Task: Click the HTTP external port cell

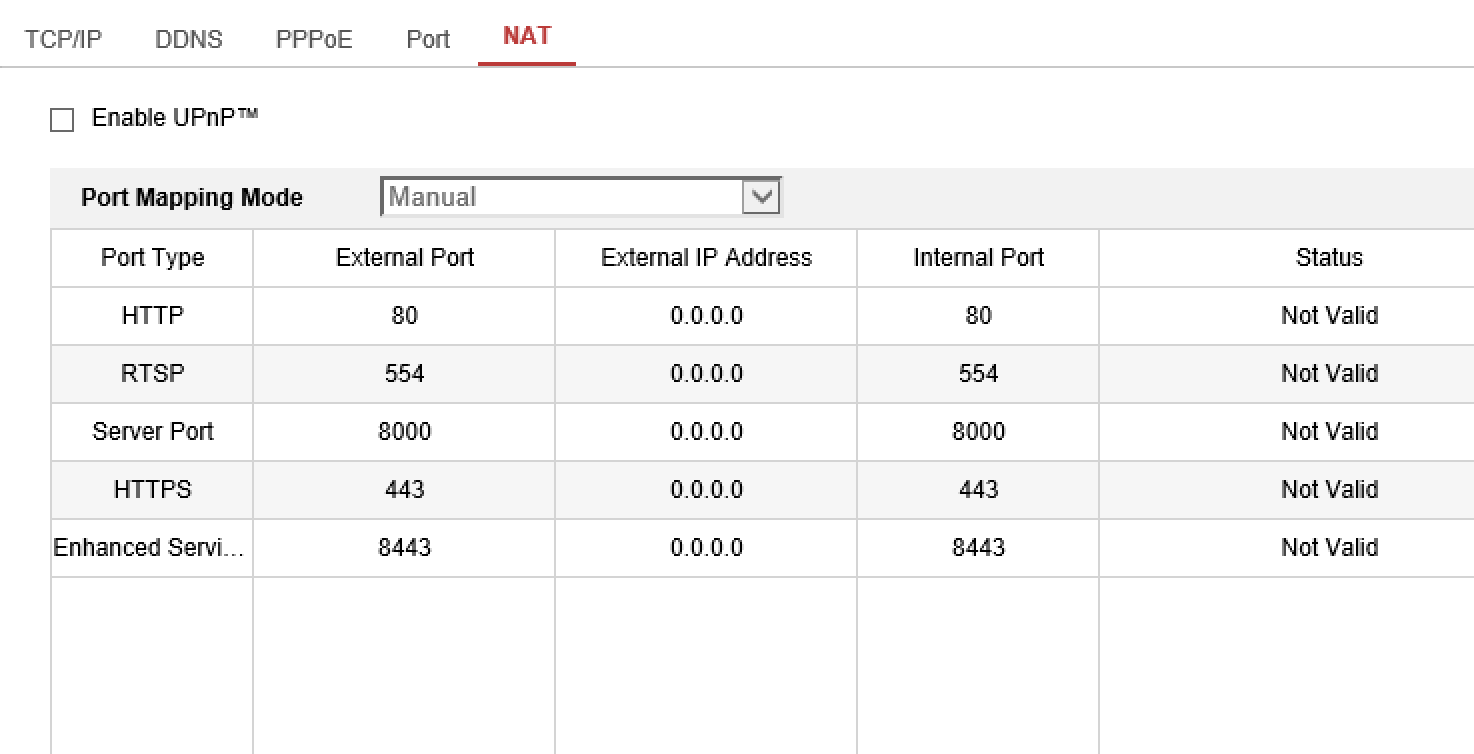Action: click(404, 316)
